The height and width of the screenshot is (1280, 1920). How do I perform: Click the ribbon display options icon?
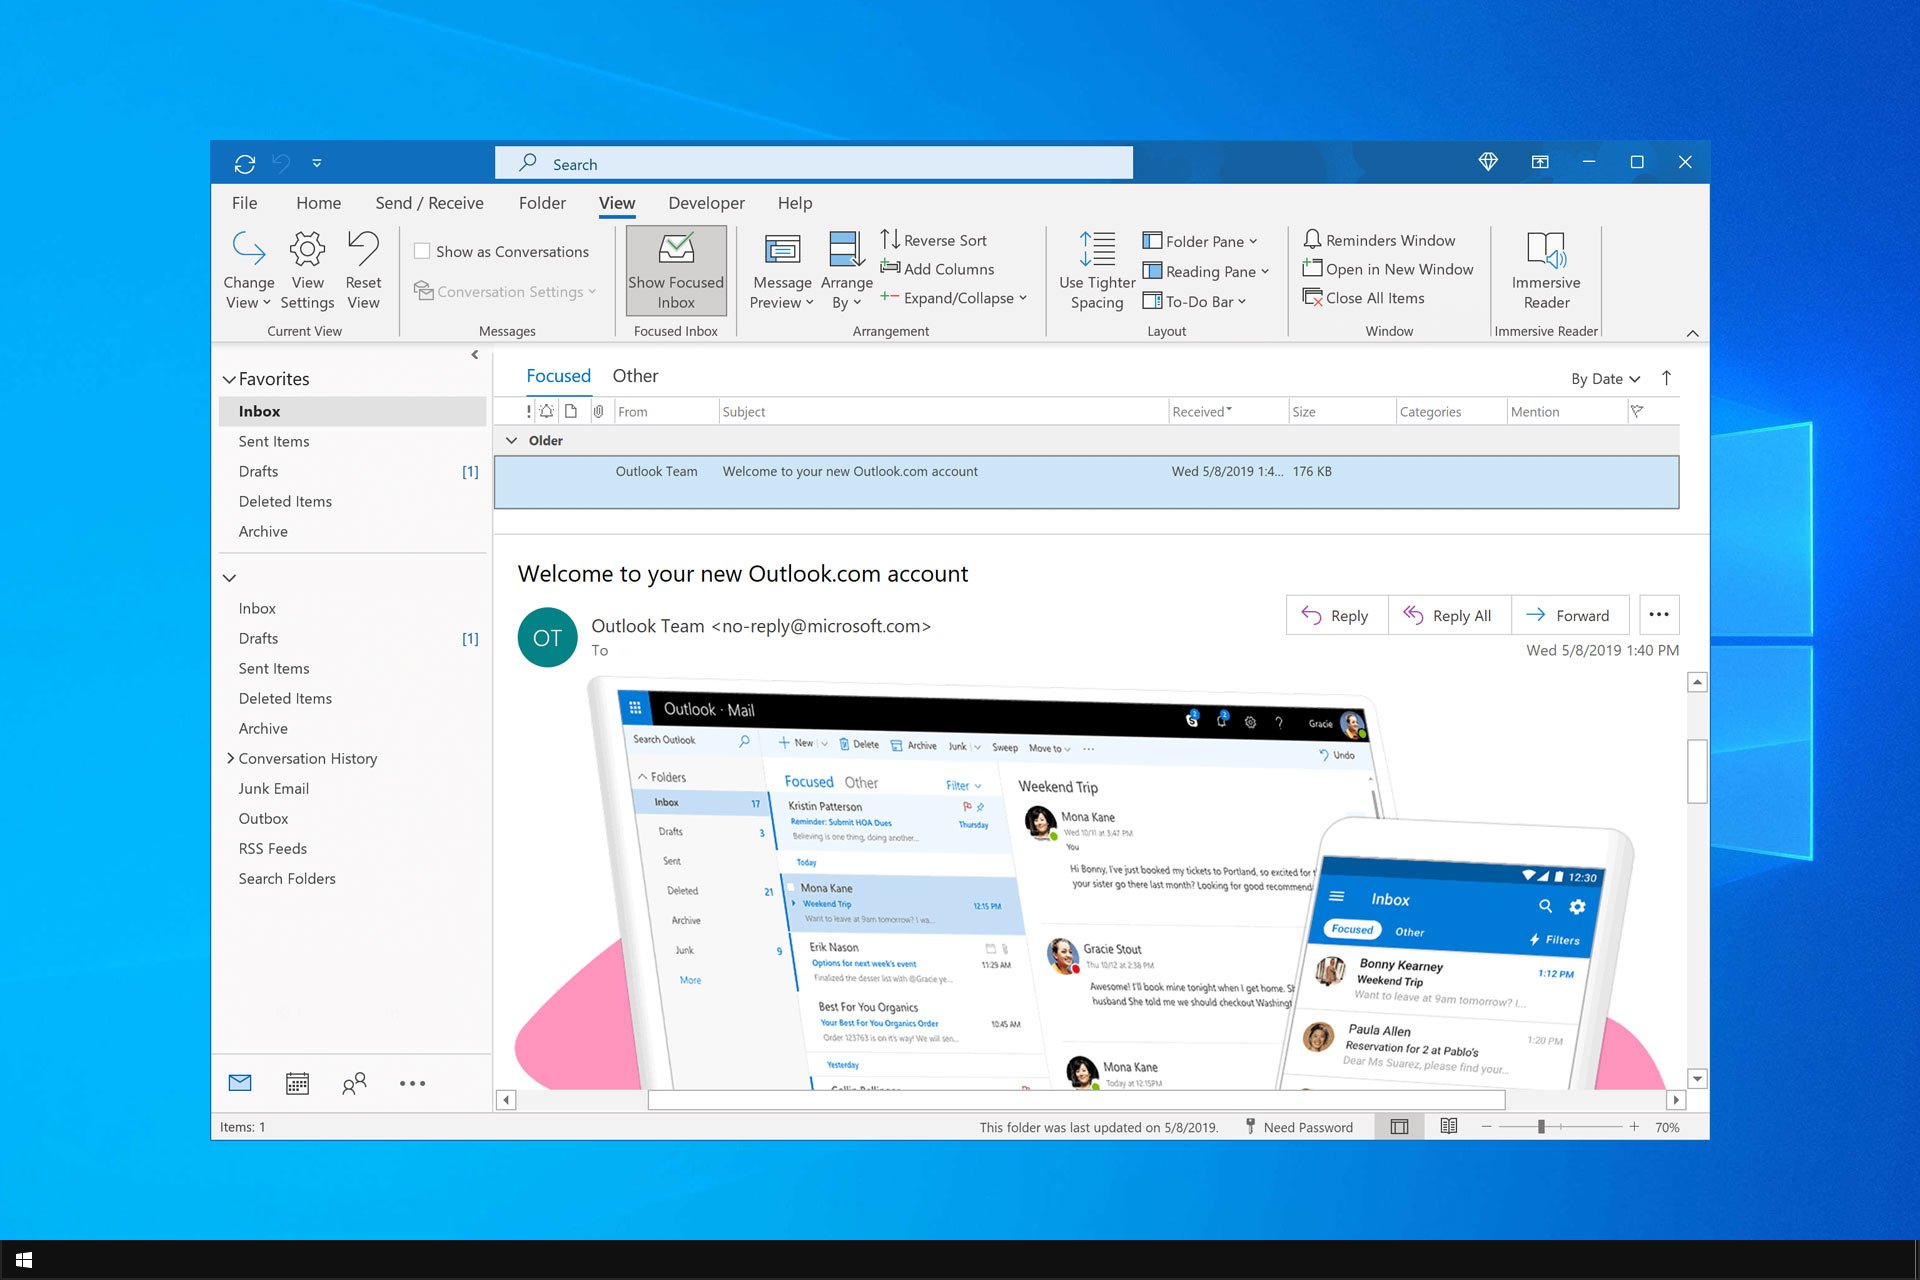1540,162
